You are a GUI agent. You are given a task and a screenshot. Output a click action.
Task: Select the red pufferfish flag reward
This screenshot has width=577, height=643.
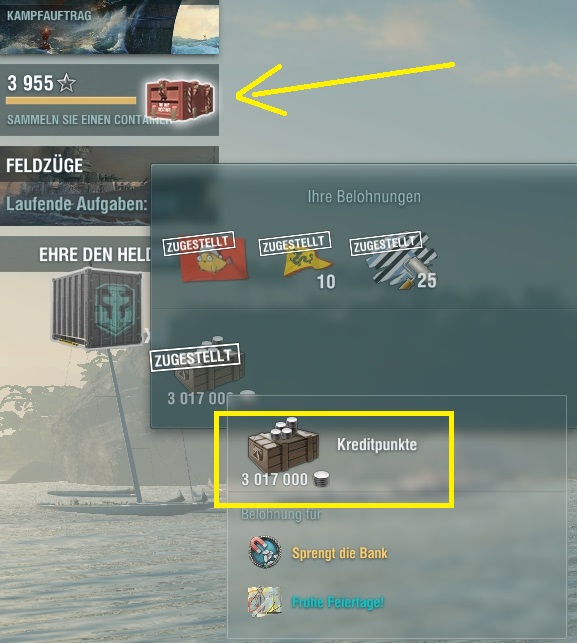point(213,260)
